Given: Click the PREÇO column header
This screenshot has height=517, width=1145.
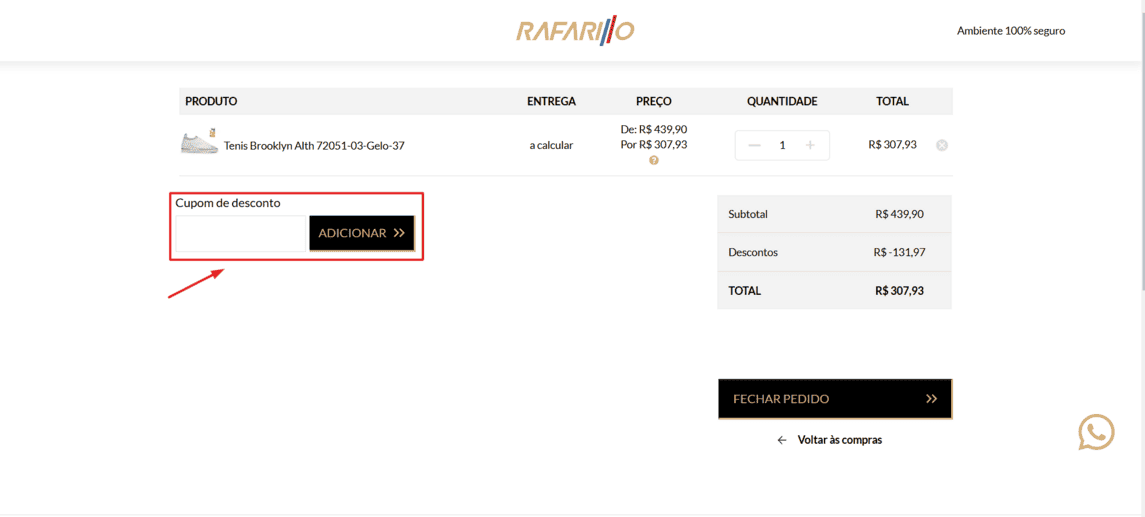Looking at the screenshot, I should tap(654, 102).
